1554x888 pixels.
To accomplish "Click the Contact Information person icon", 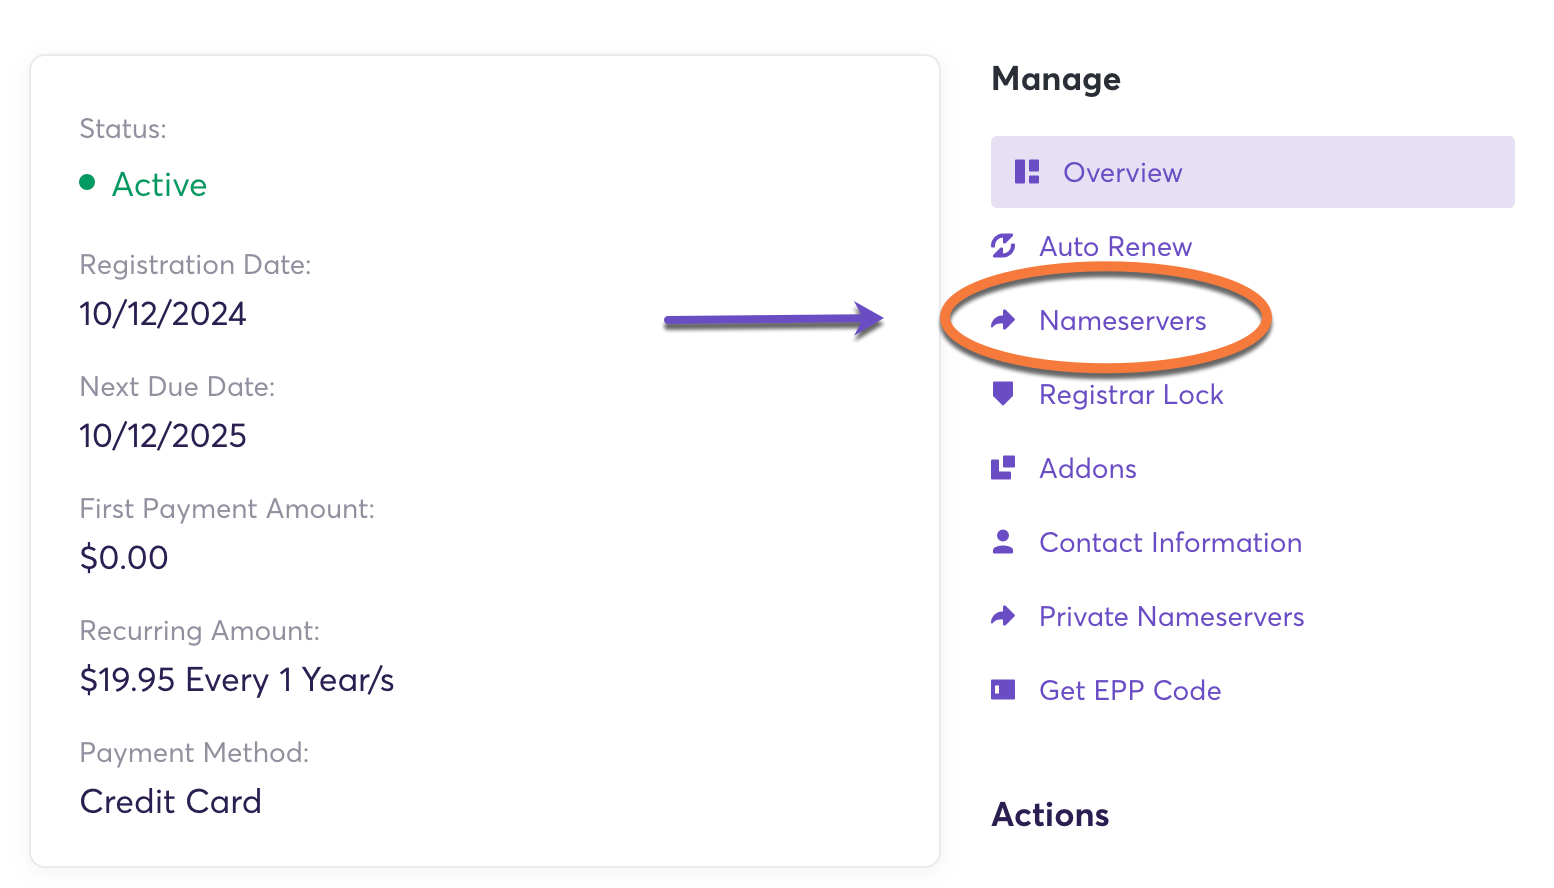I will (1003, 542).
